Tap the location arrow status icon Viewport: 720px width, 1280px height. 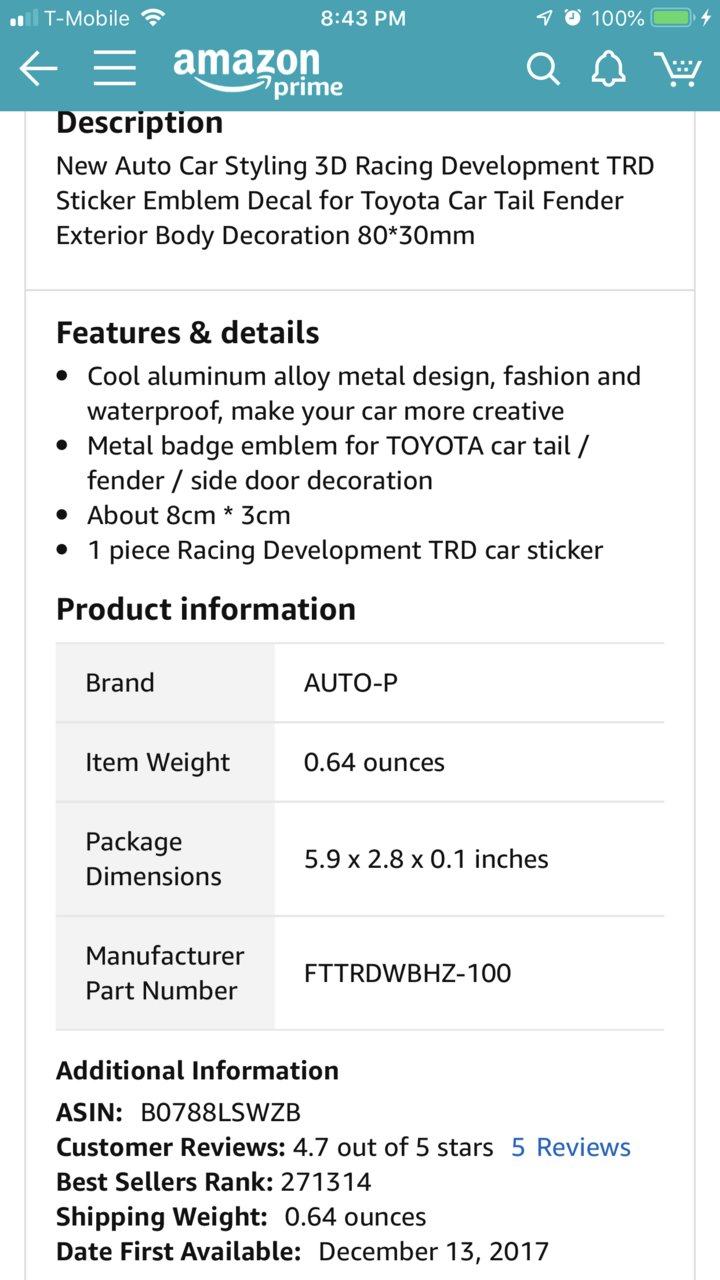[x=545, y=18]
